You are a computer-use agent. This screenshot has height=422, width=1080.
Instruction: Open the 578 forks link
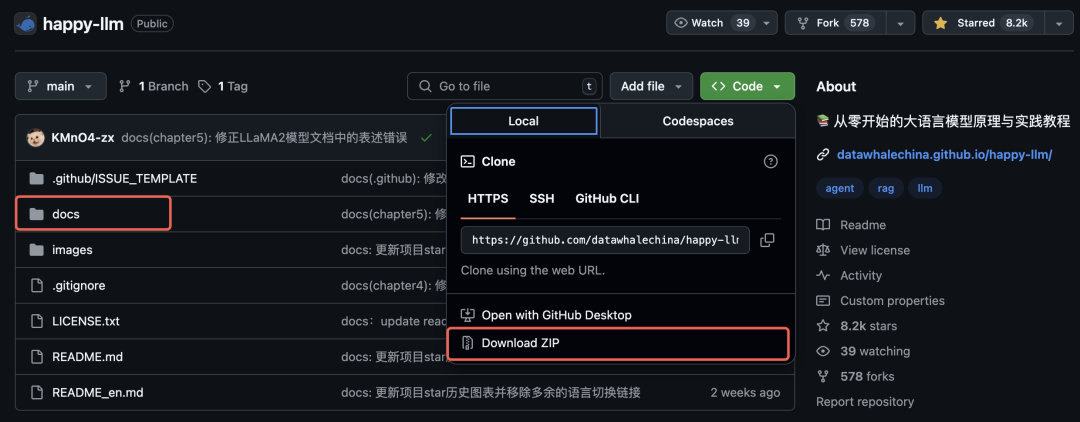coord(867,377)
